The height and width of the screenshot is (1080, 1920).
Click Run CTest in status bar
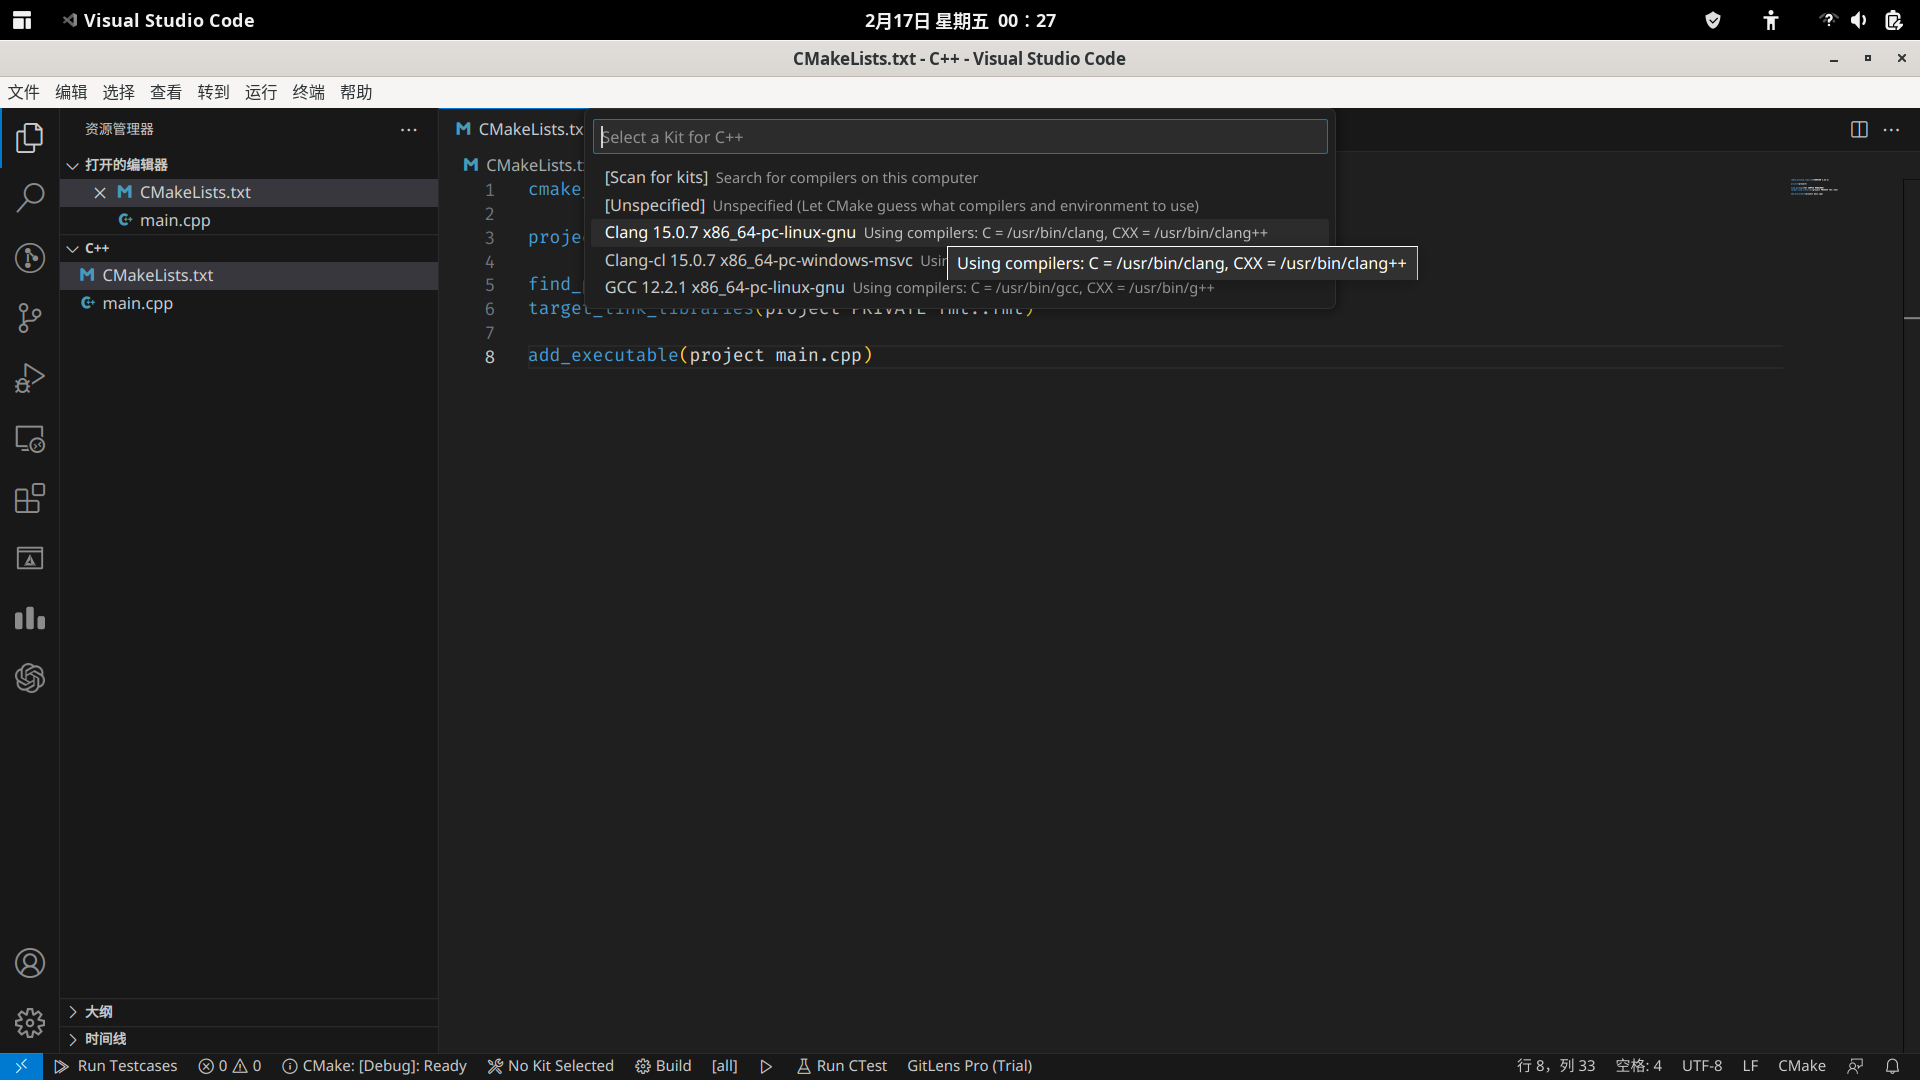tap(841, 1067)
